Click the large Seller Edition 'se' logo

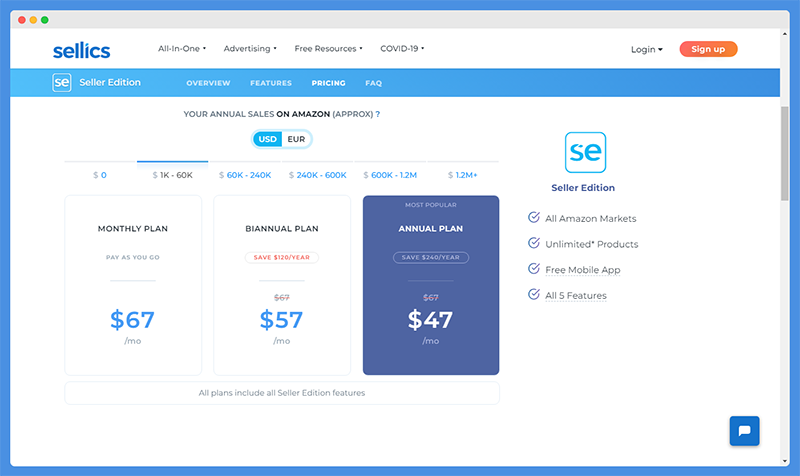coord(585,153)
